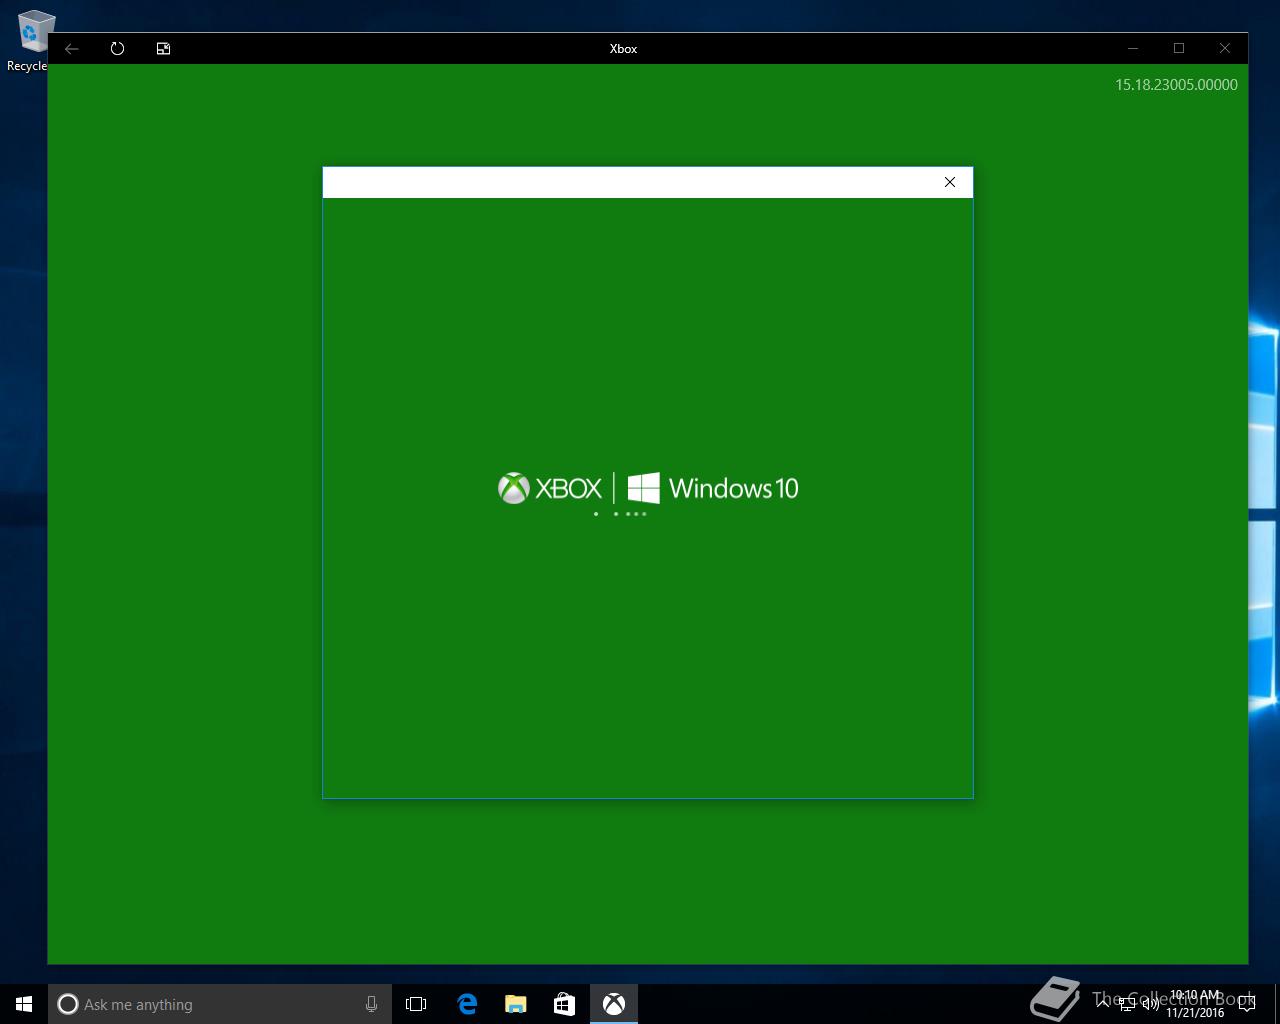Show hidden tray icons chevron
This screenshot has height=1024, width=1280.
pyautogui.click(x=1103, y=1003)
